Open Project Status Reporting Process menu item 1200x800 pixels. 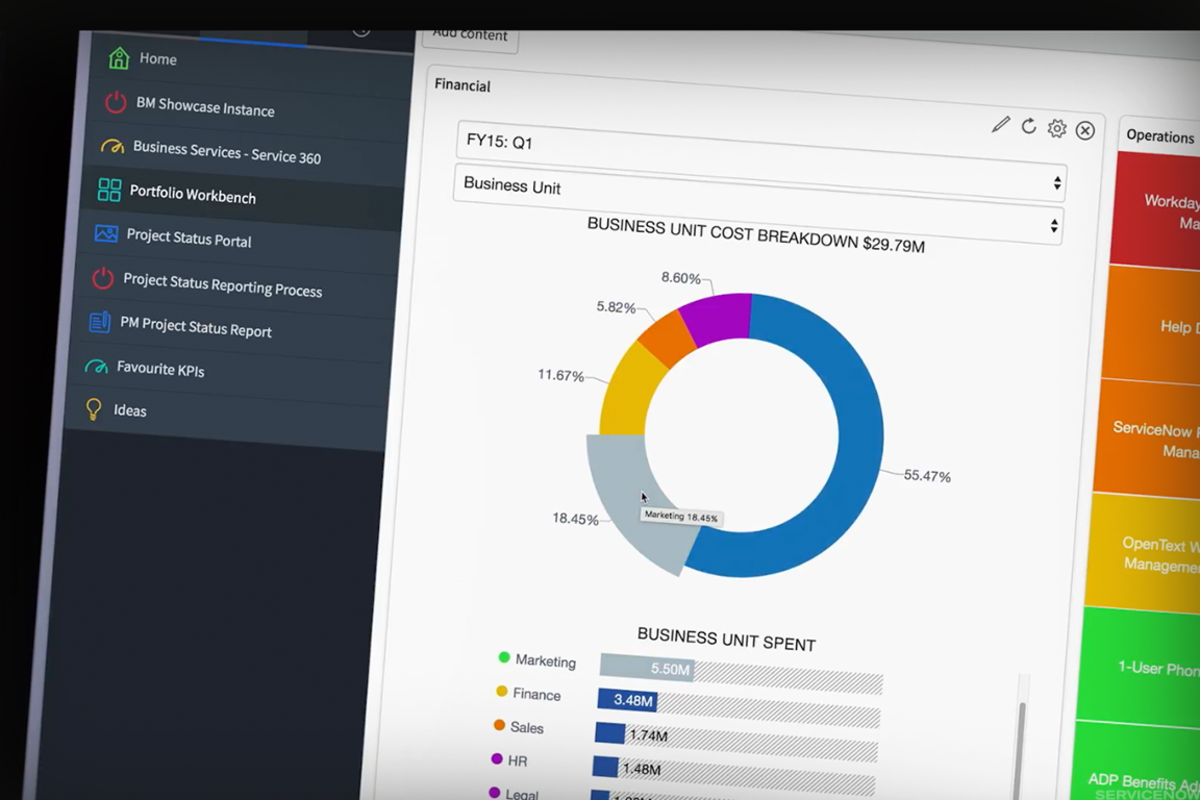[222, 284]
